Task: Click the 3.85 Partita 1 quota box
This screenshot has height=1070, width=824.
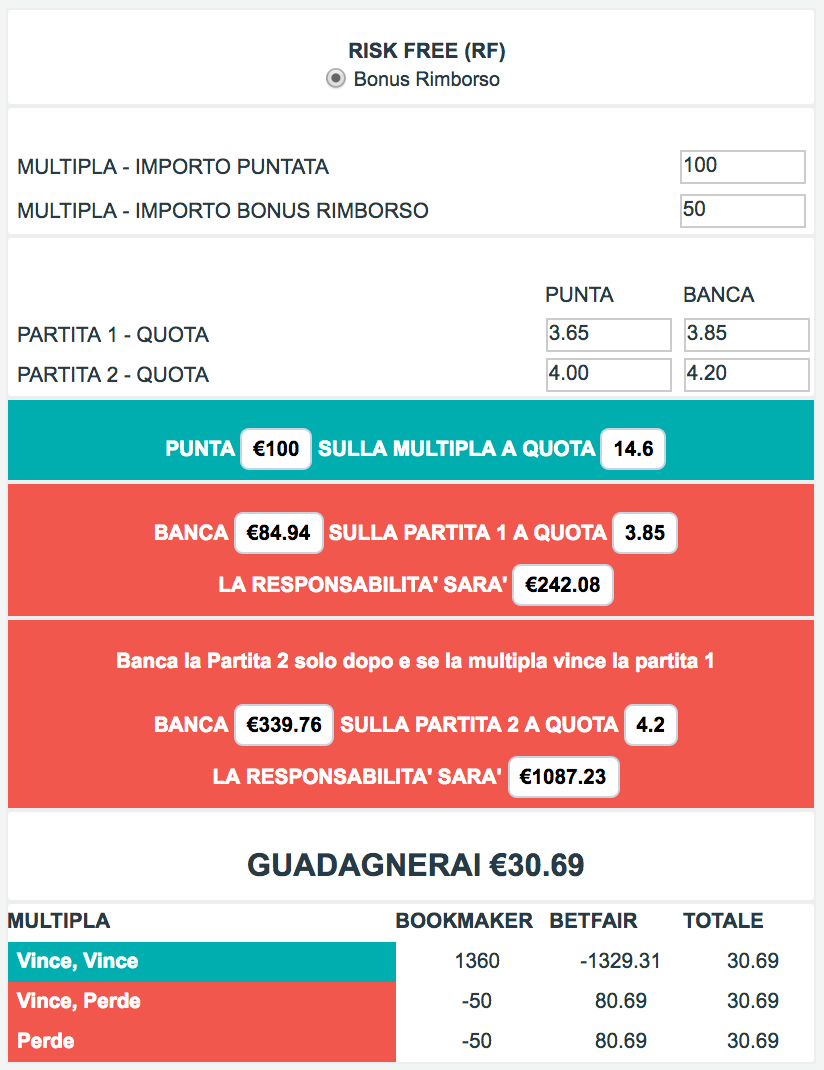Action: click(x=645, y=533)
